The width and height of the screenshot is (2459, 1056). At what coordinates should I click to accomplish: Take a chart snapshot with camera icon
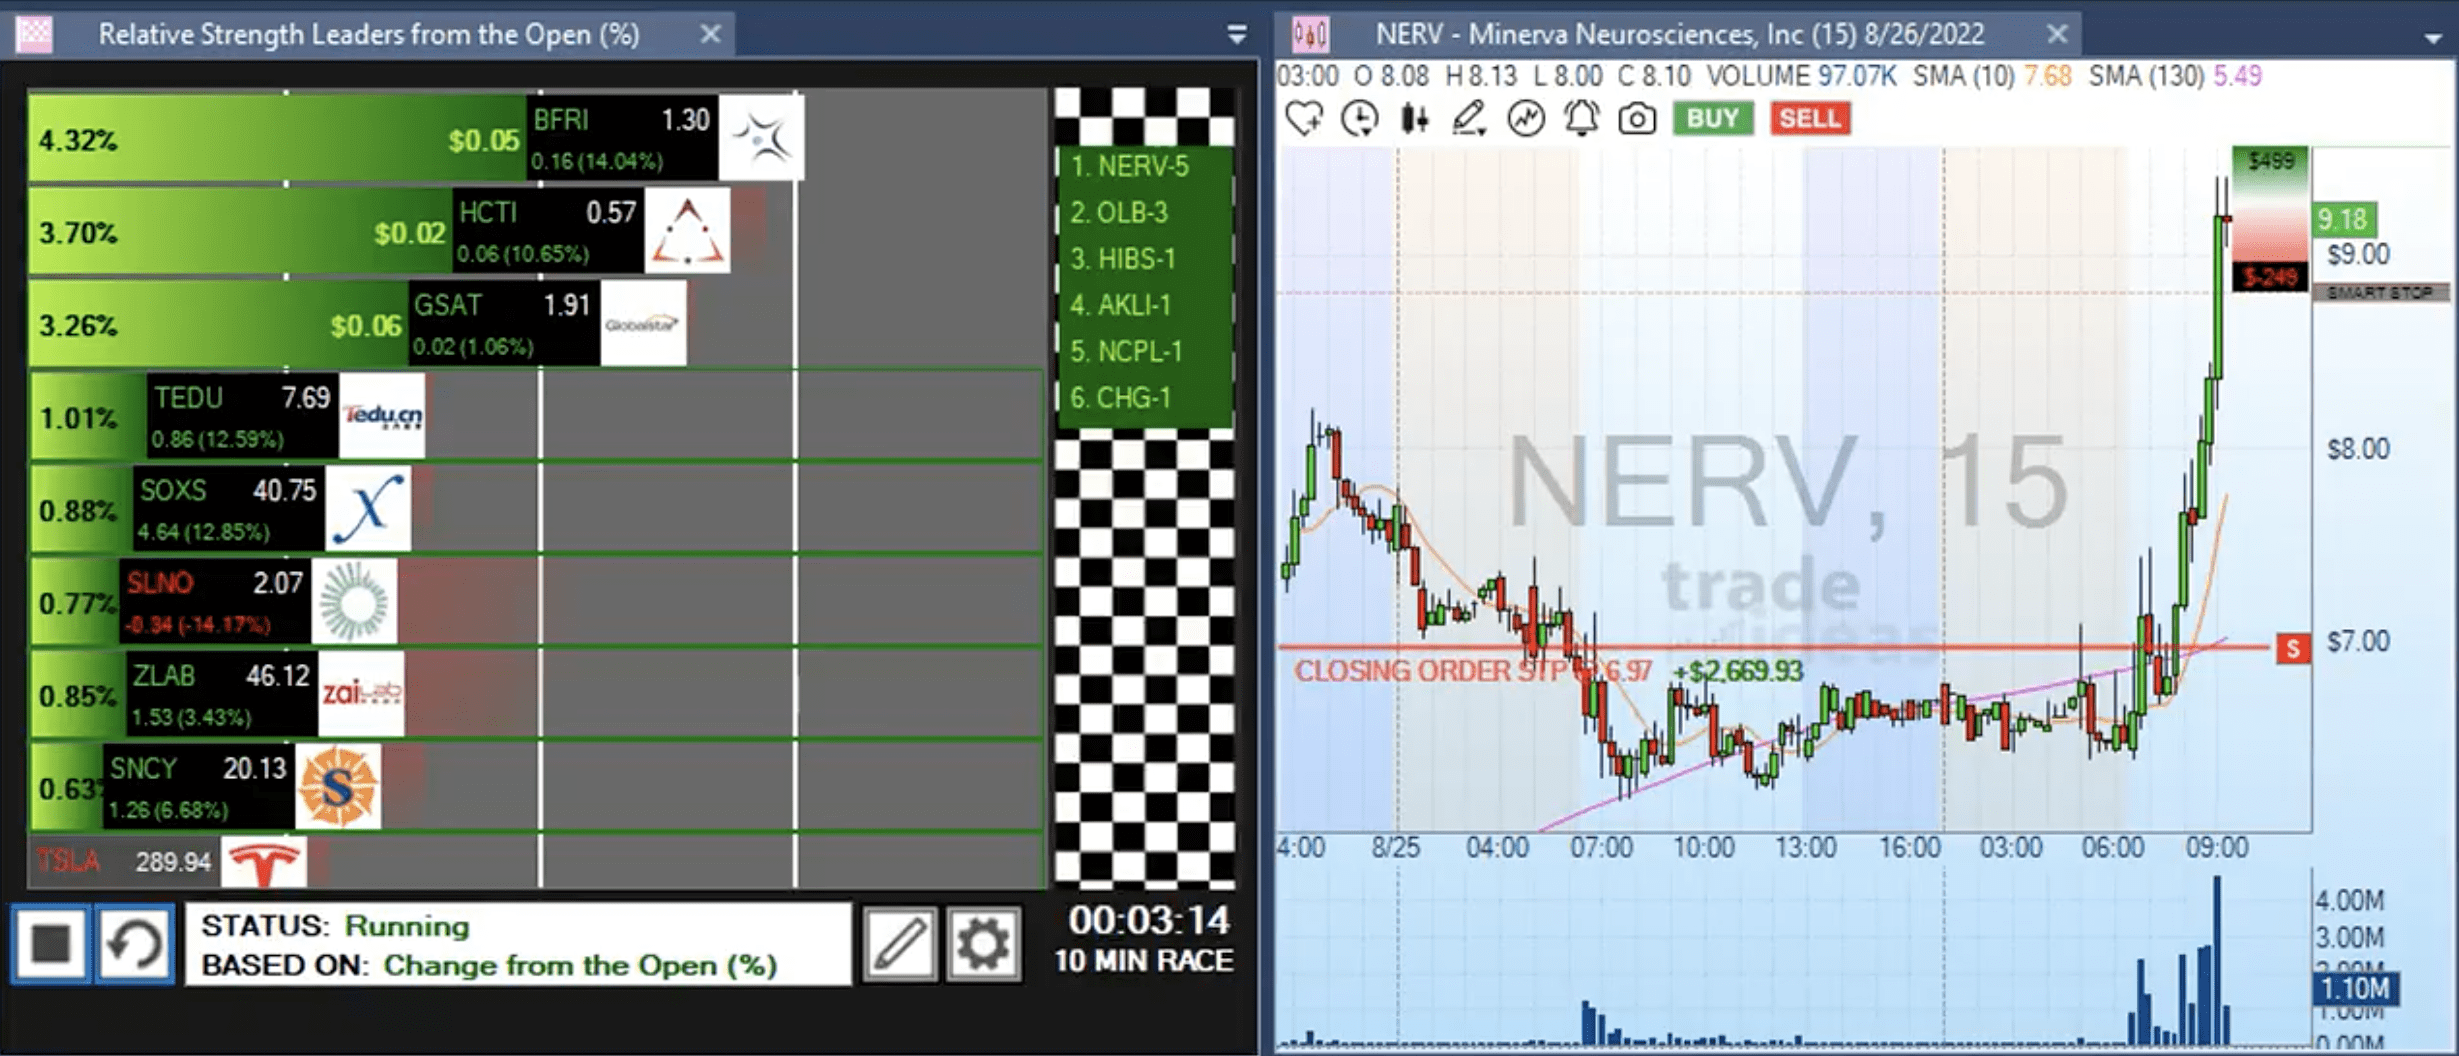point(1637,120)
